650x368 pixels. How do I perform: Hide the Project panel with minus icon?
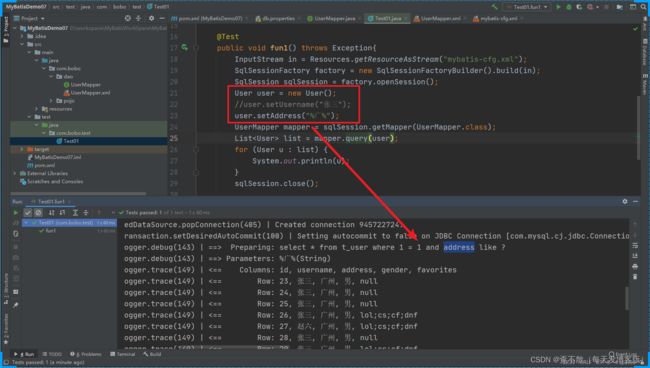click(x=162, y=18)
